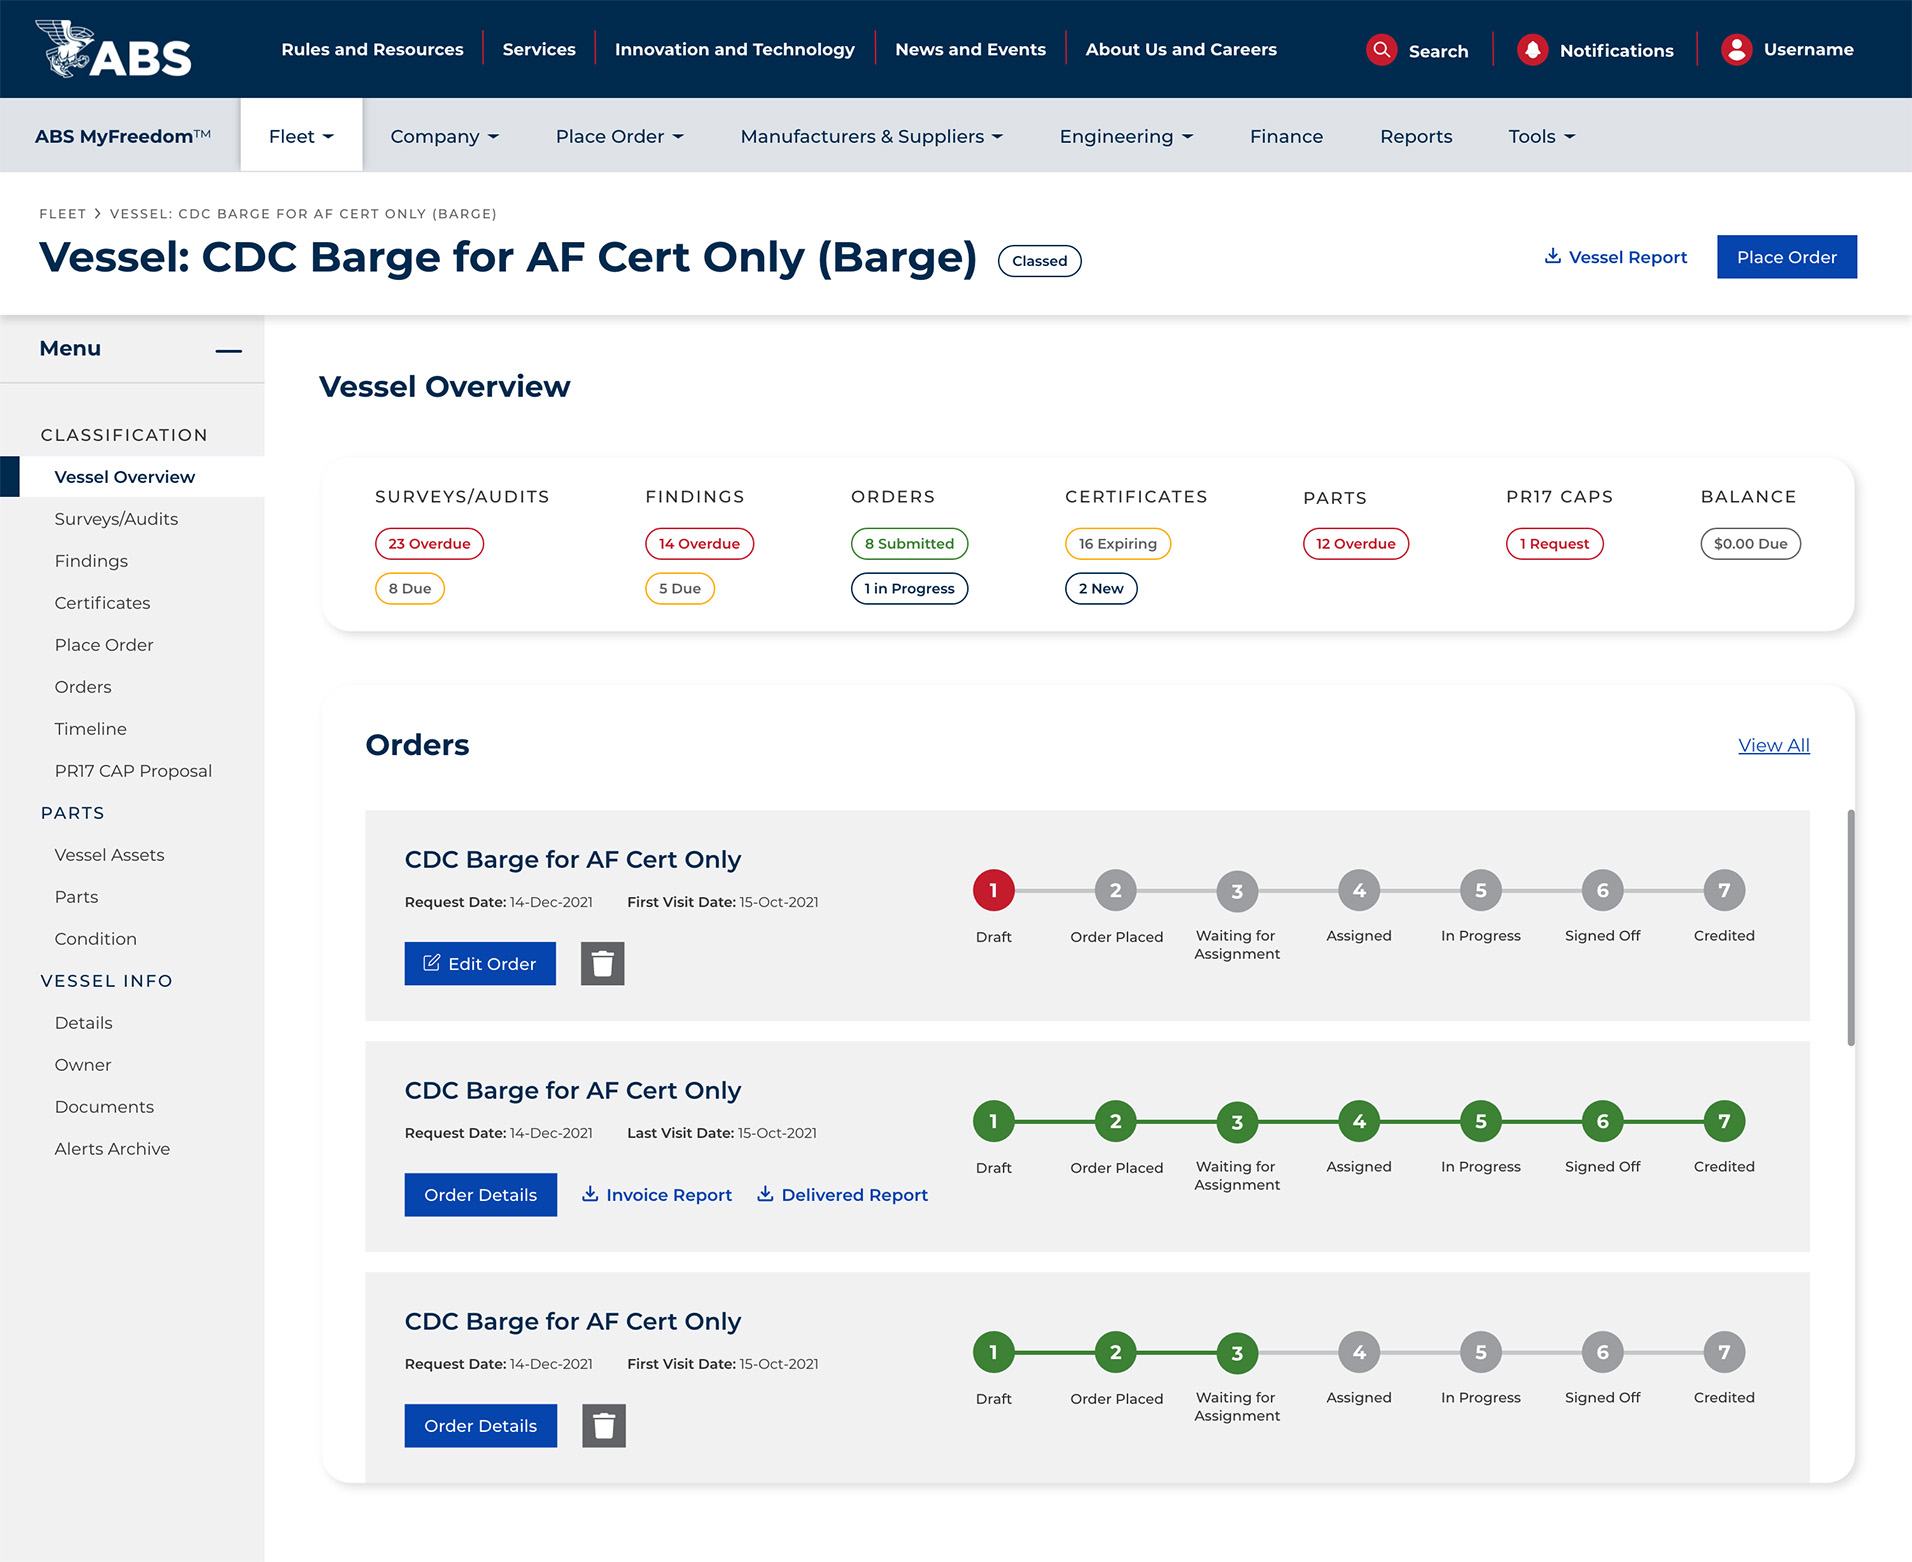Click the 23 Overdue surveys badge
Viewport: 1912px width, 1562px height.
tap(429, 543)
